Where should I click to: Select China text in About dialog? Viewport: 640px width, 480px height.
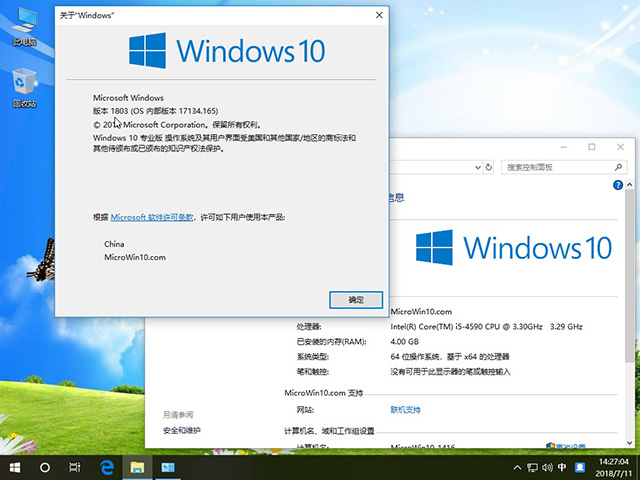[x=114, y=244]
